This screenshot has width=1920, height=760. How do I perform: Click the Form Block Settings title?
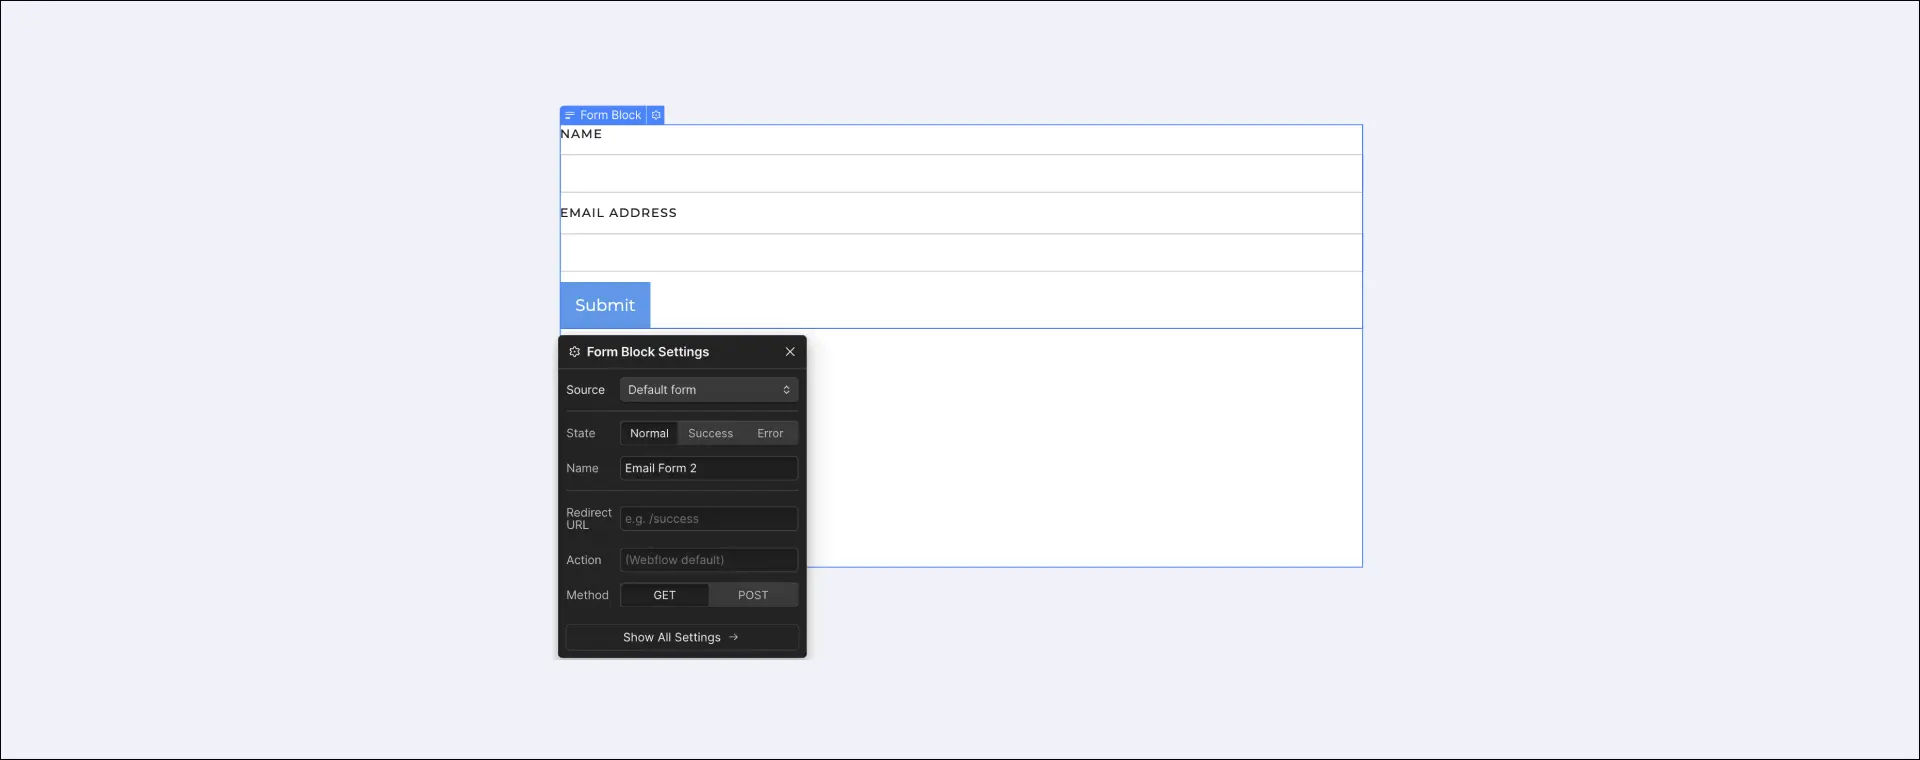pyautogui.click(x=648, y=352)
